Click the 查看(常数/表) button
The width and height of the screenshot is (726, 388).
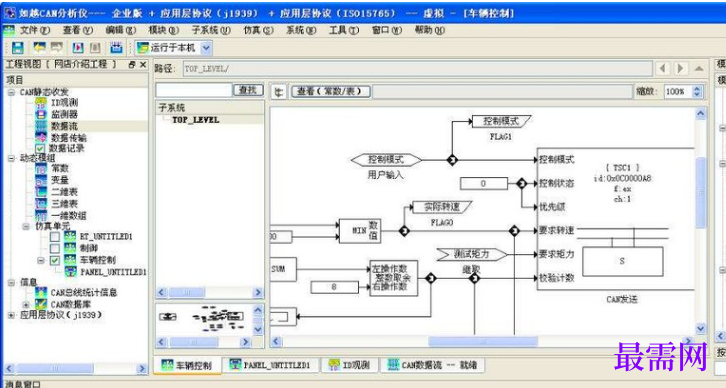[331, 91]
